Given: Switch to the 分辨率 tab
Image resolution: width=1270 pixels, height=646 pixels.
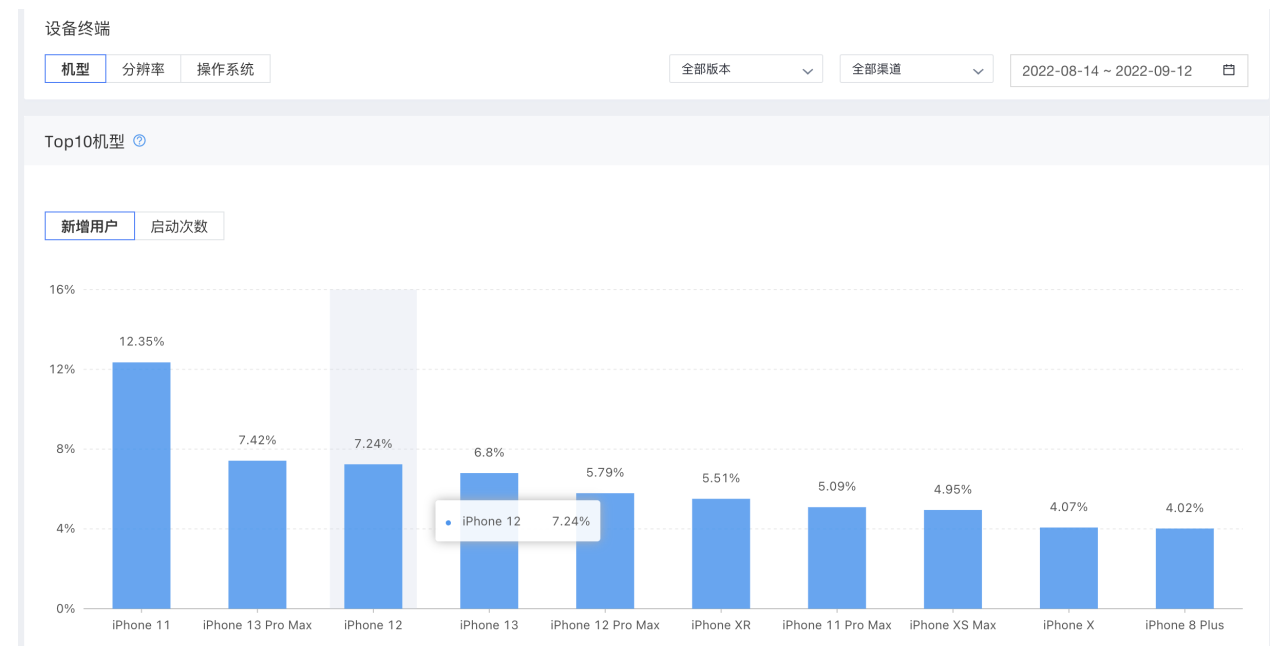Looking at the screenshot, I should [x=143, y=69].
